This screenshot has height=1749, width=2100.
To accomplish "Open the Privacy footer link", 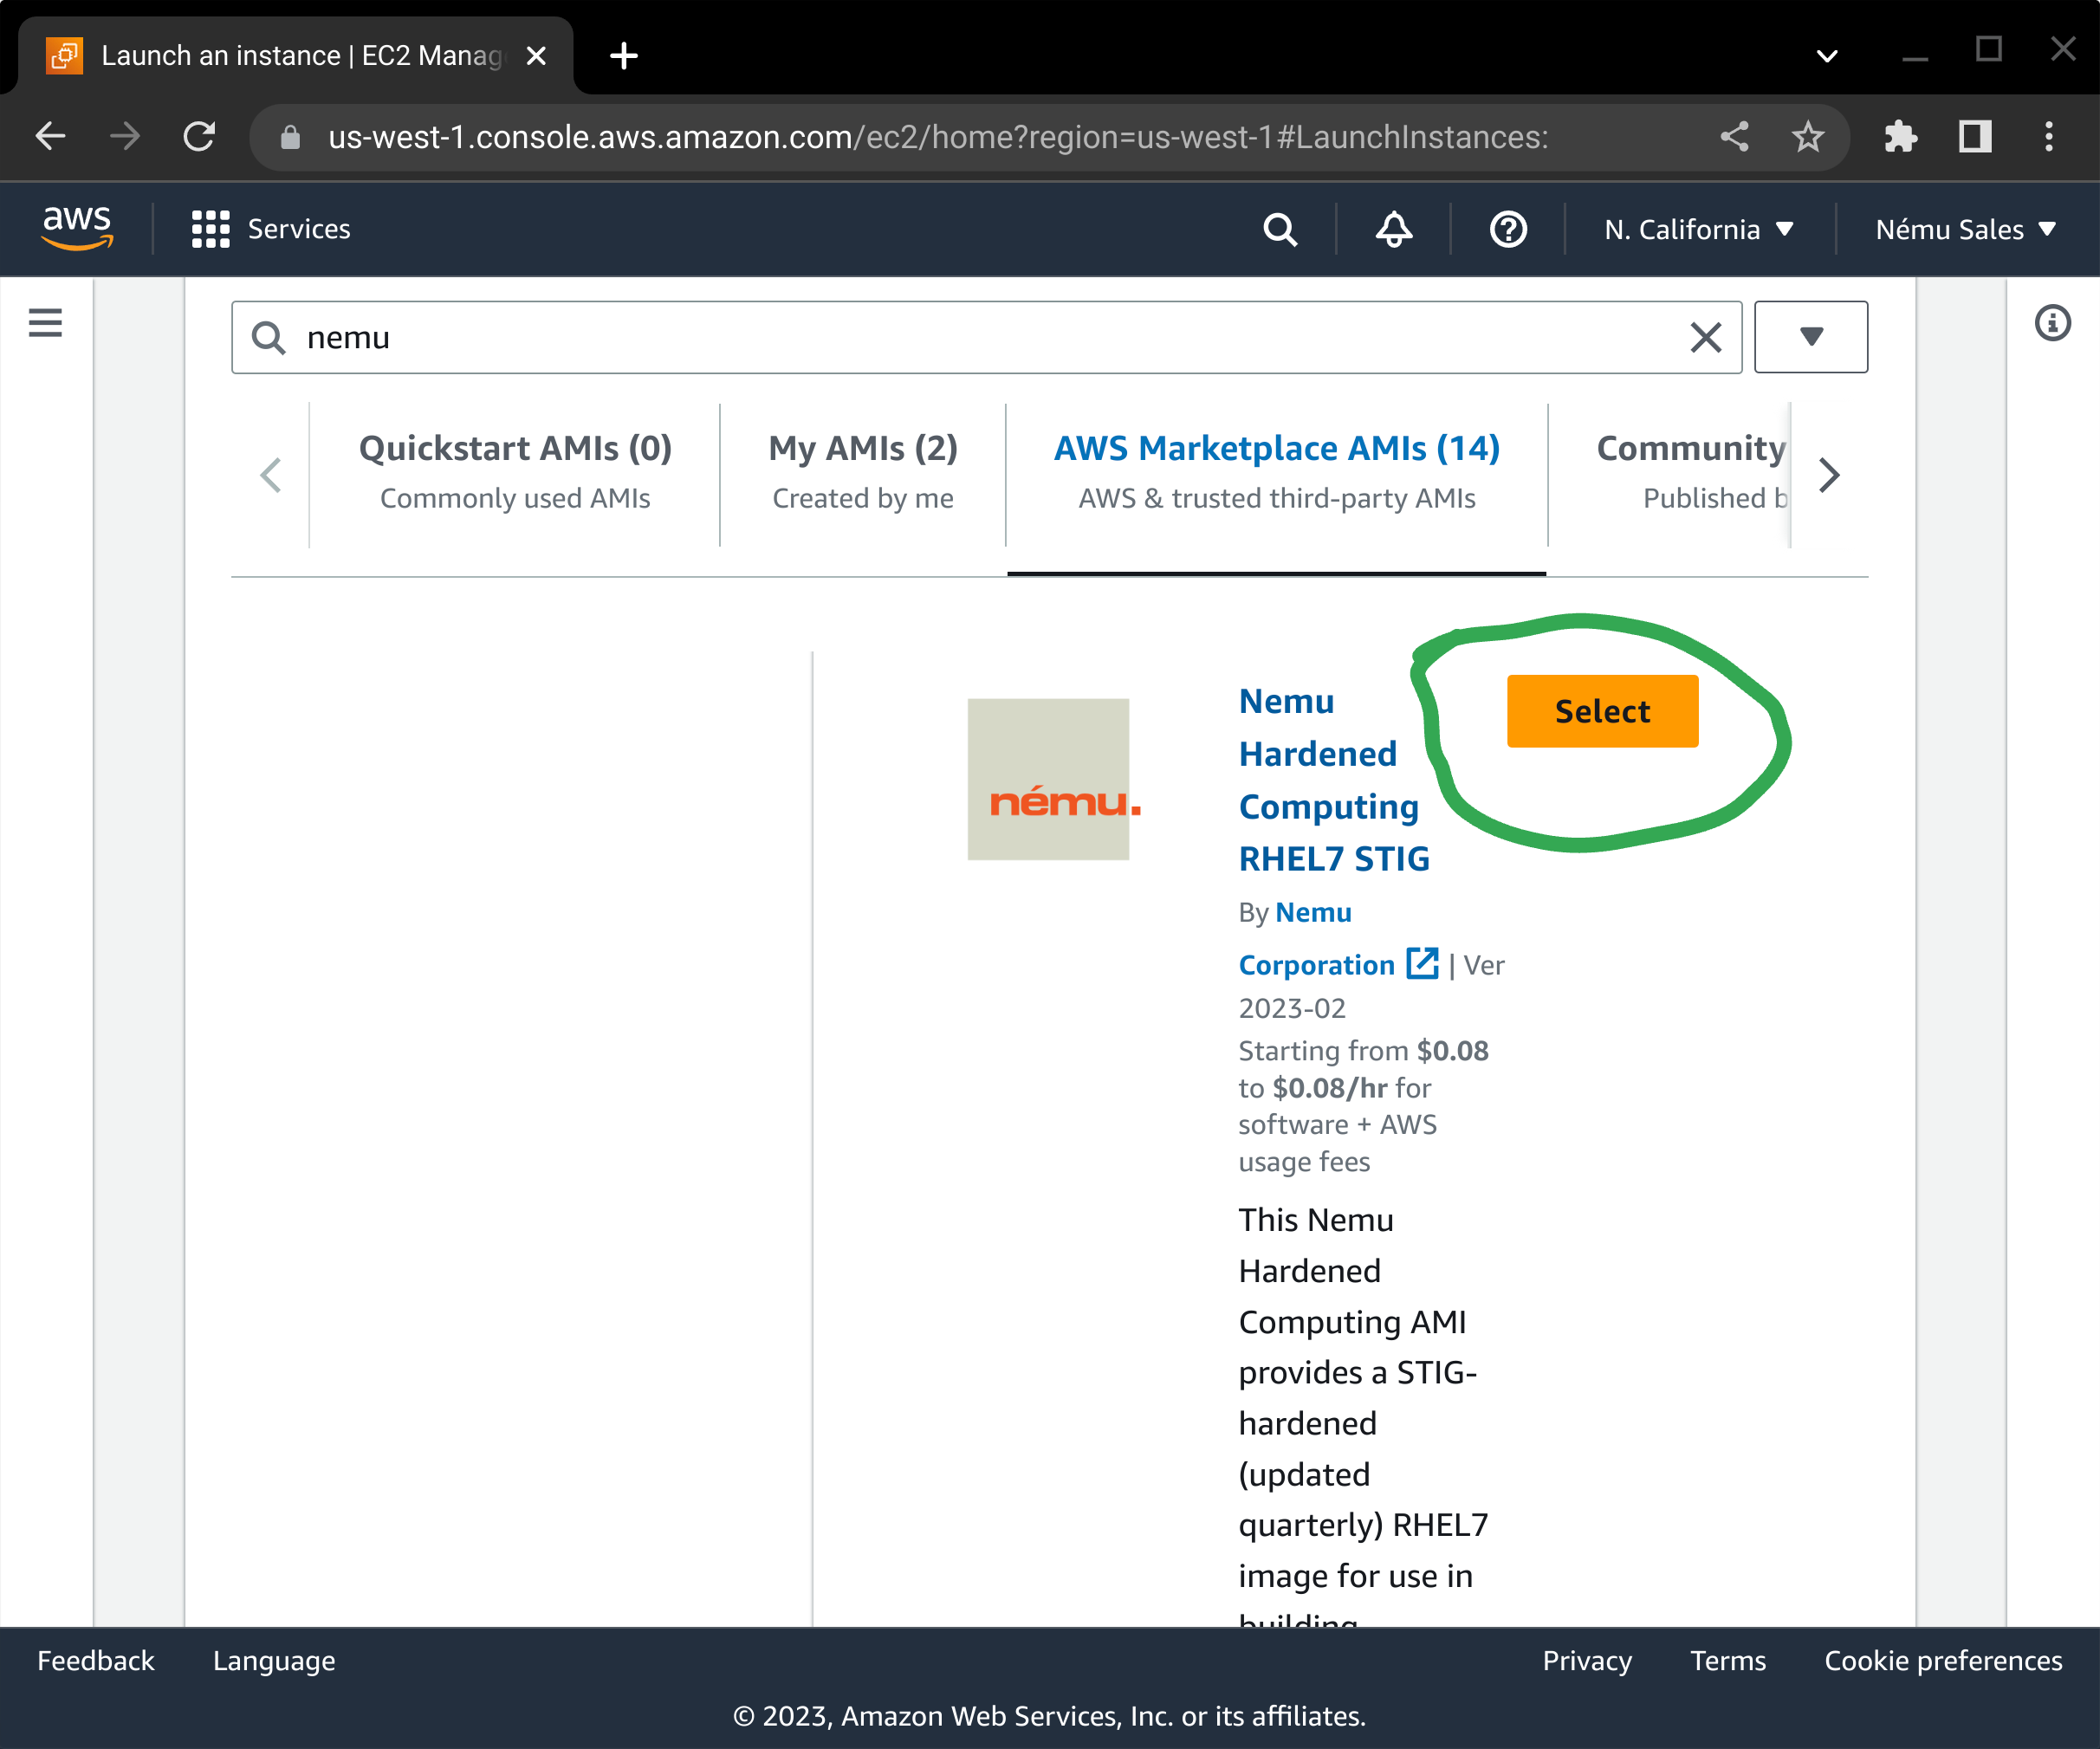I will click(1587, 1660).
